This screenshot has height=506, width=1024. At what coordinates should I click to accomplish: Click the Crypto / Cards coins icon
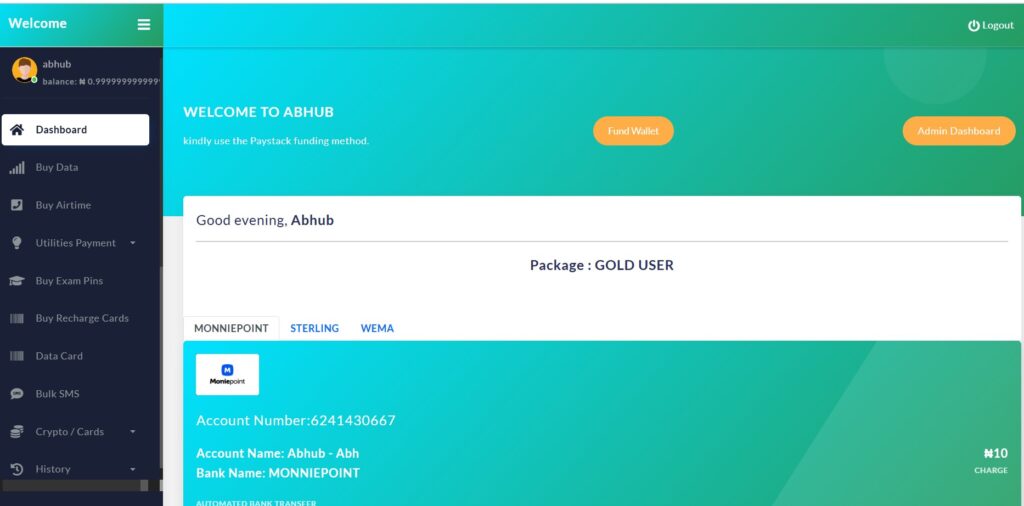click(17, 432)
